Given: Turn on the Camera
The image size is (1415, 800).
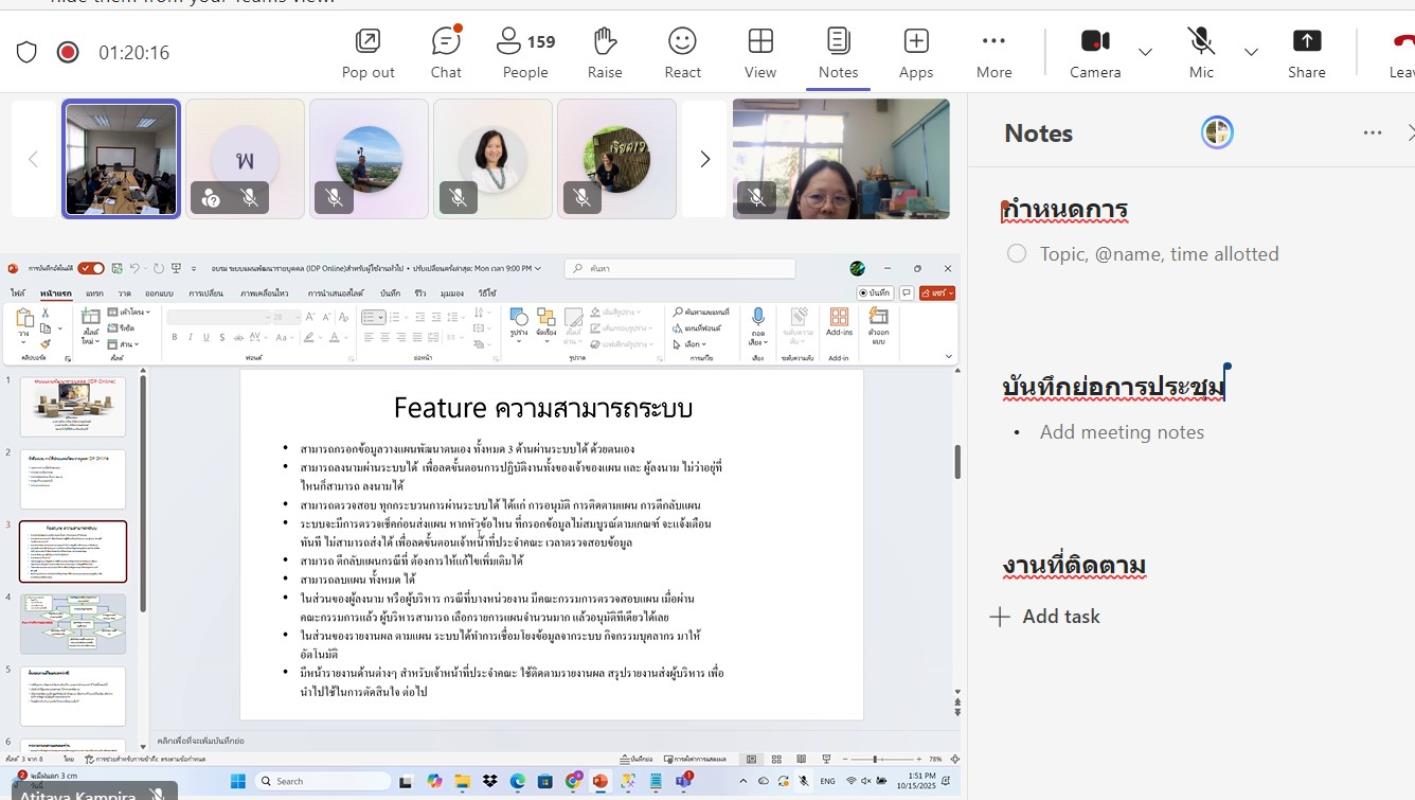Looking at the screenshot, I should tap(1095, 53).
